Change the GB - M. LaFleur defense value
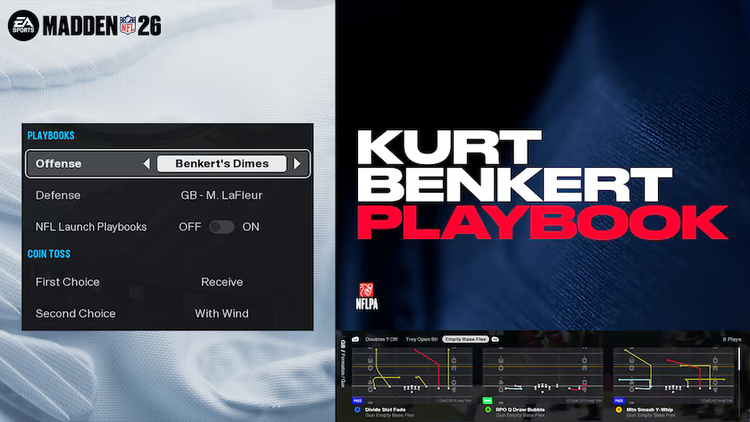 coord(221,195)
